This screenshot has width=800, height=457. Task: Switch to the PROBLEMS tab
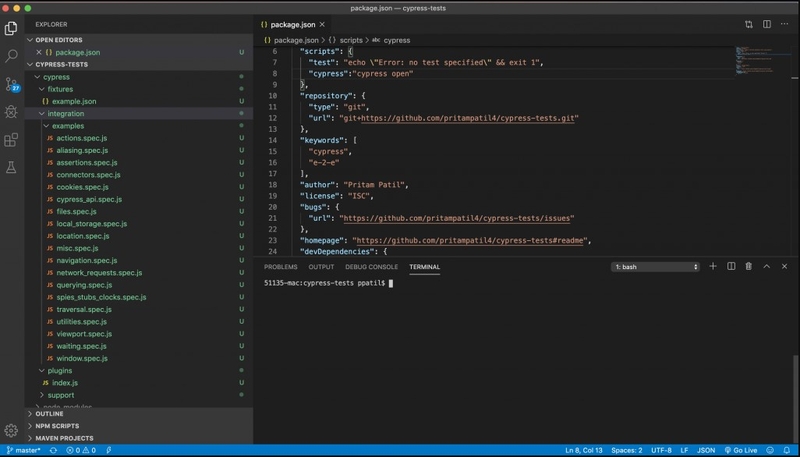pos(281,267)
